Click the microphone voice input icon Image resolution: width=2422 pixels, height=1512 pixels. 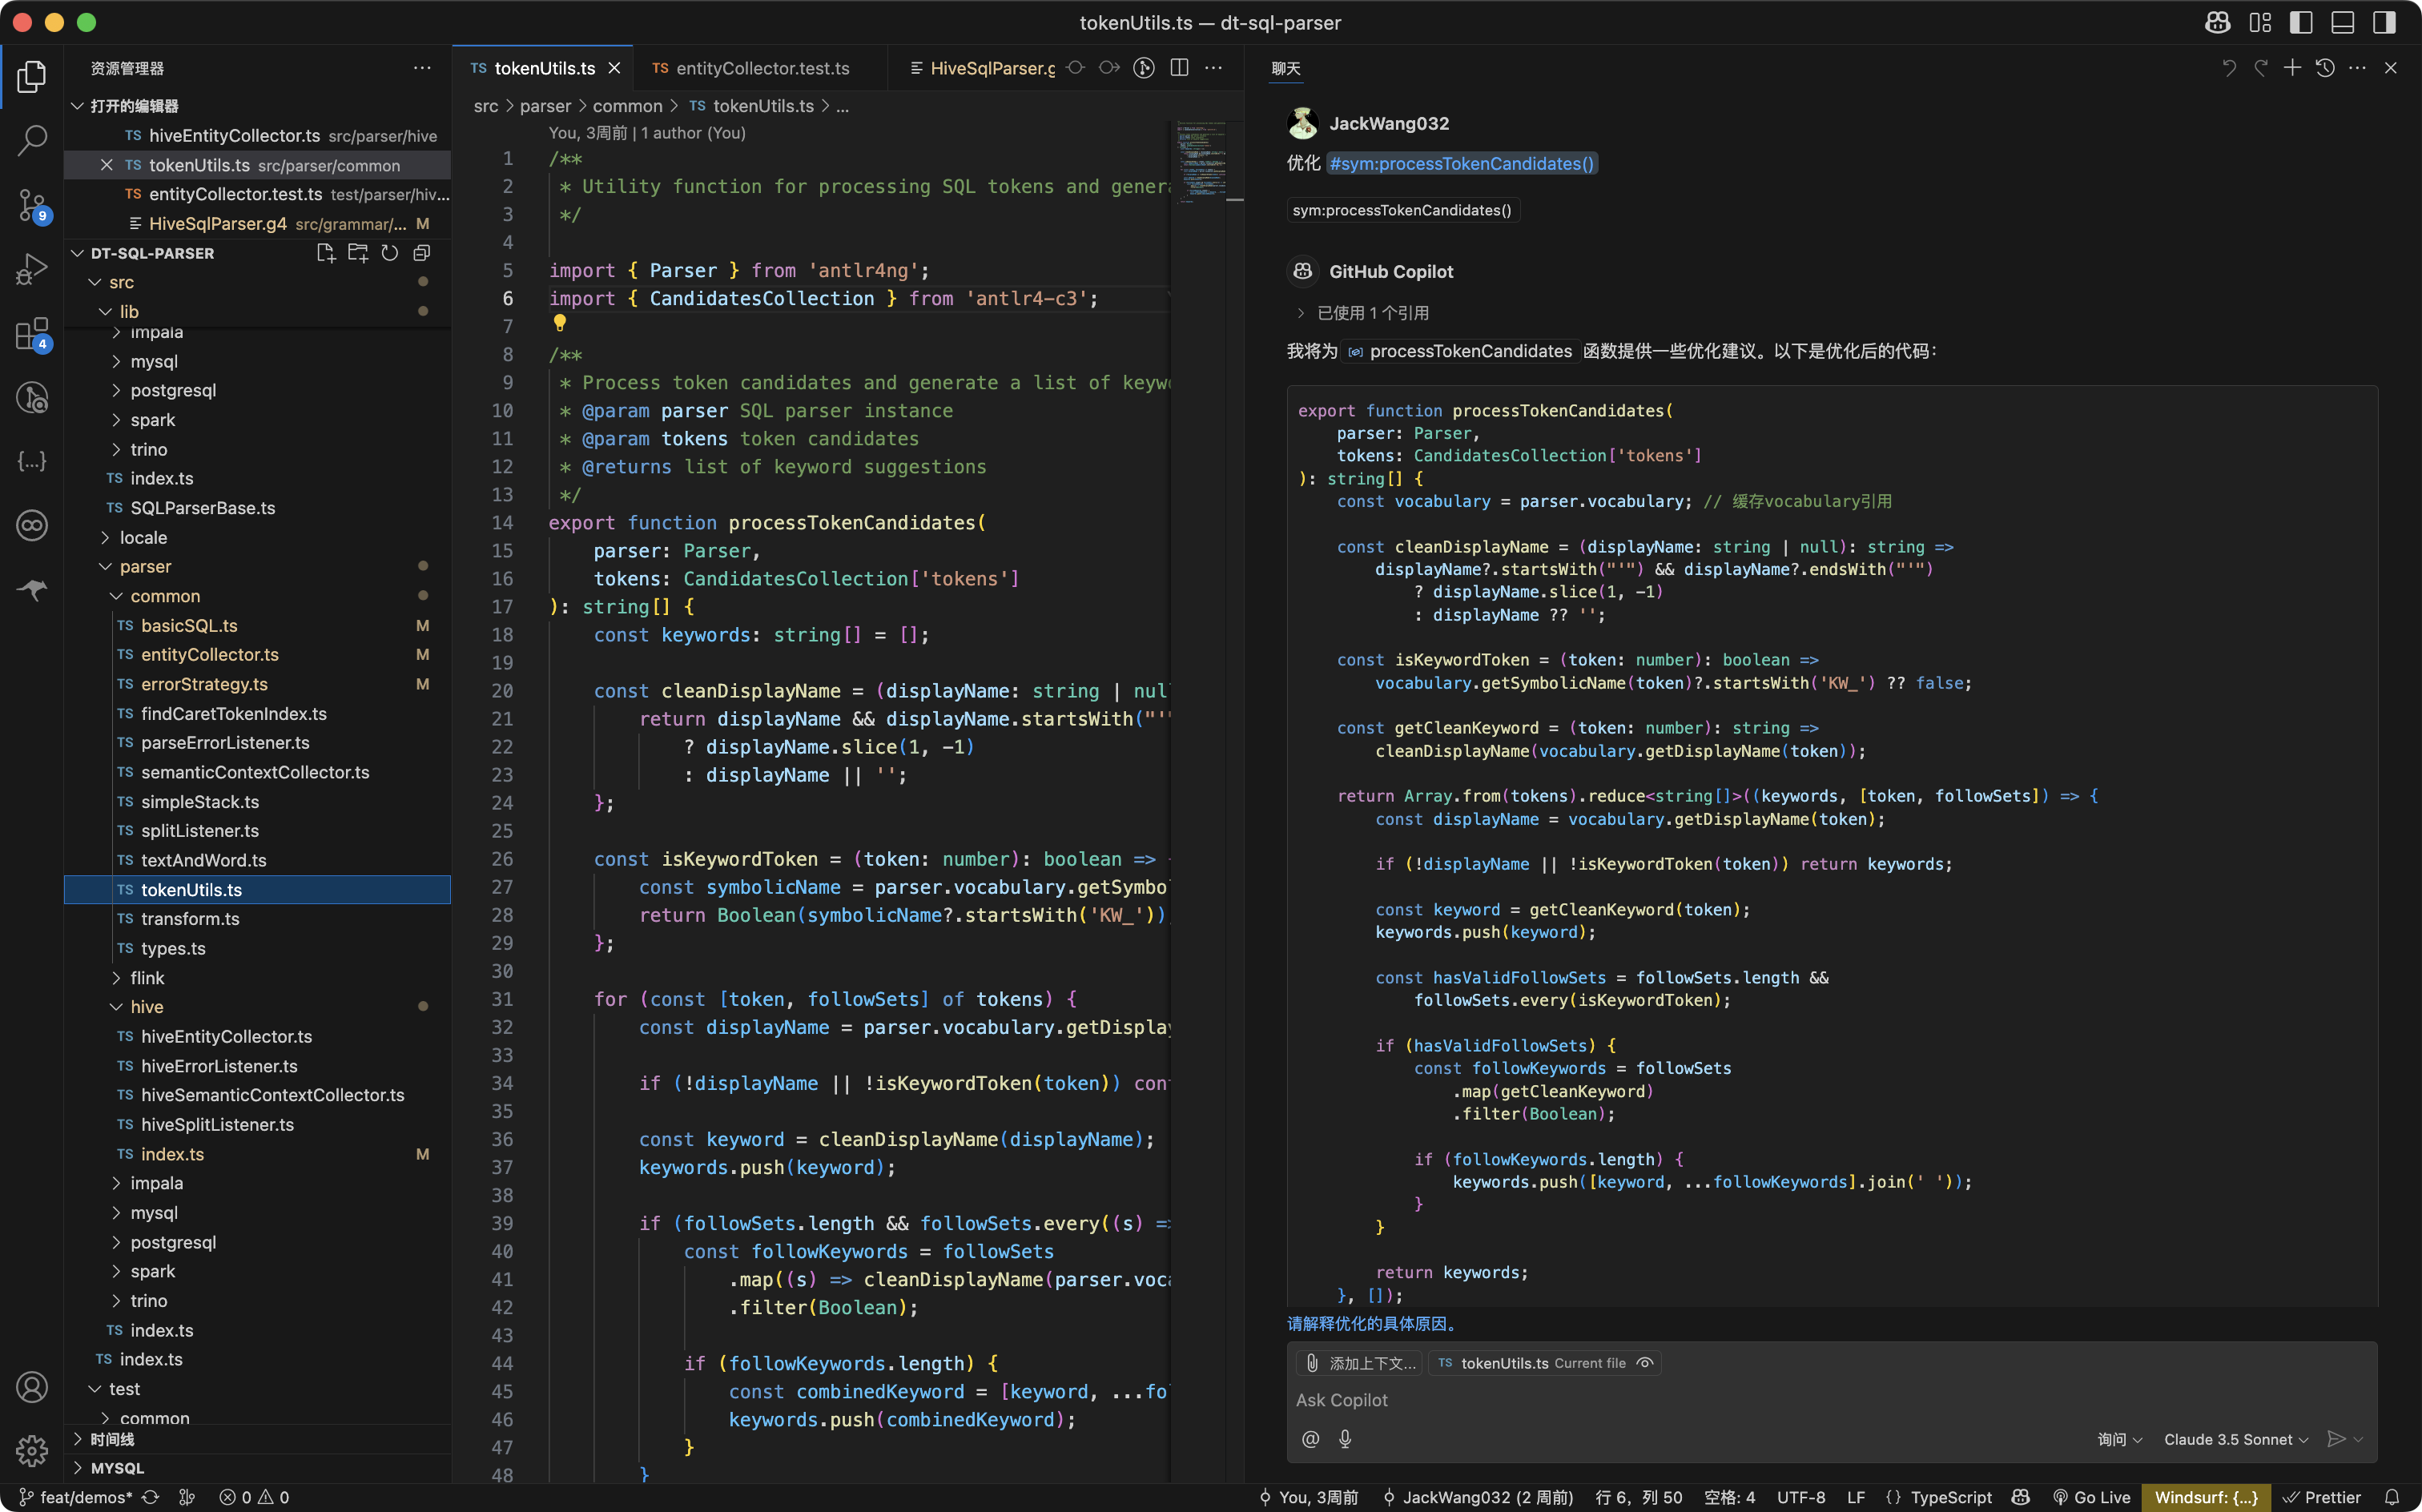[x=1345, y=1438]
